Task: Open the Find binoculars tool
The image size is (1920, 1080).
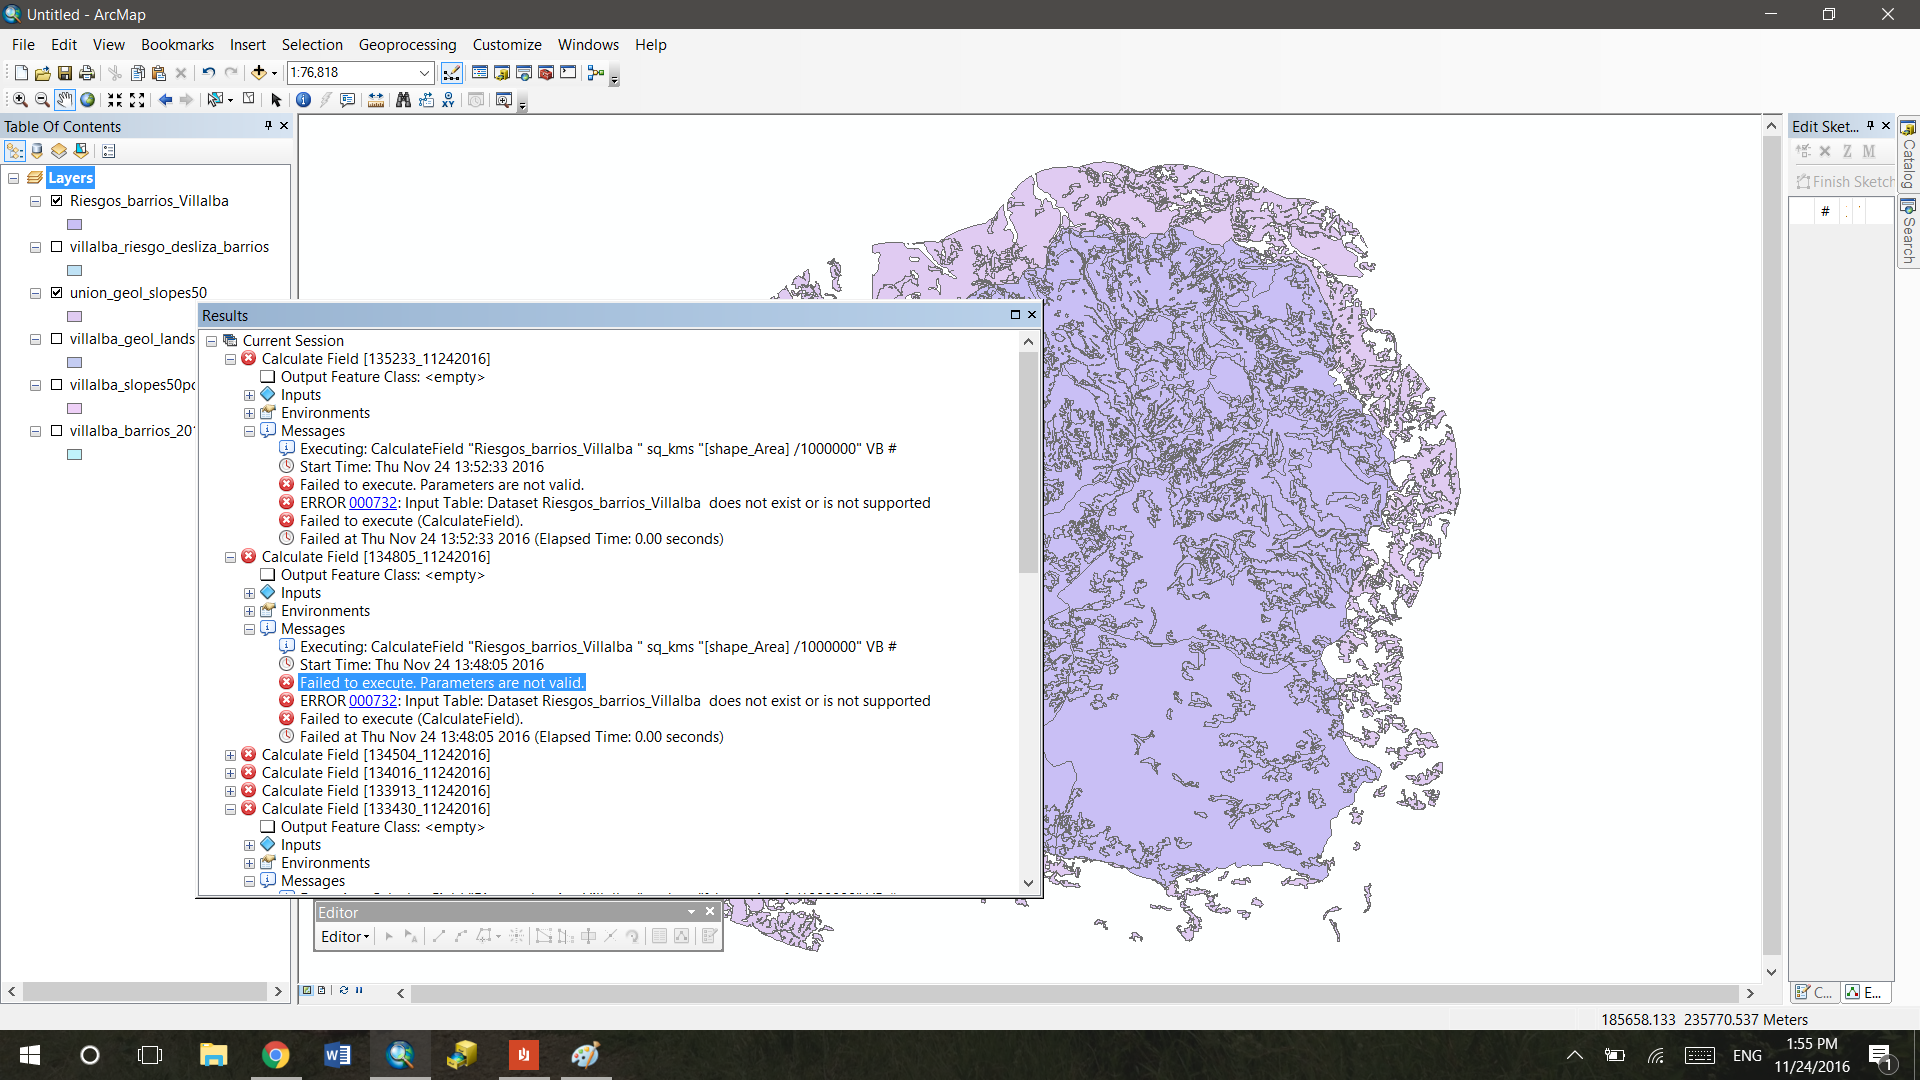Action: (403, 100)
